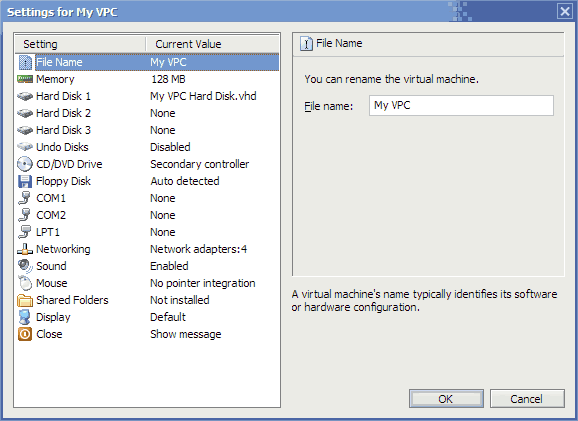Click the LPT1 port icon
Image resolution: width=578 pixels, height=421 pixels.
(x=25, y=232)
